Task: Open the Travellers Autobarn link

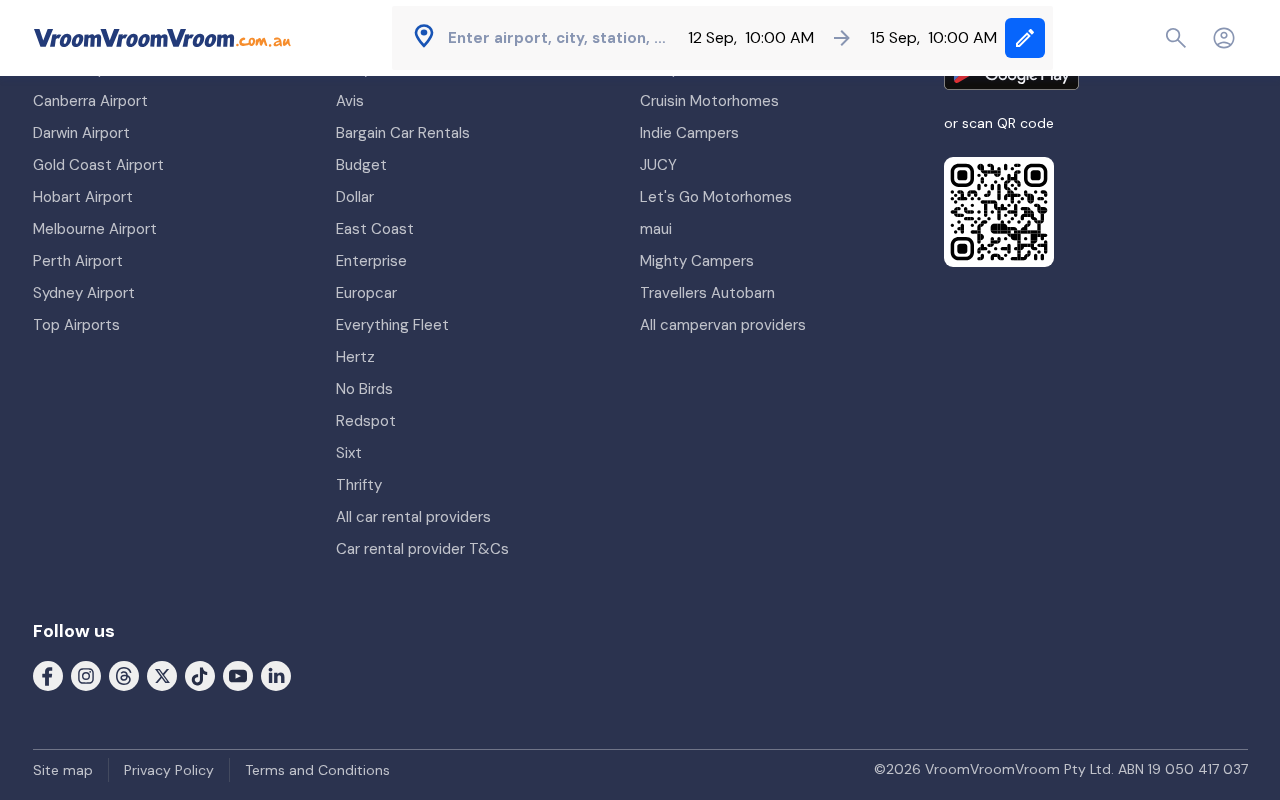Action: 707,293
